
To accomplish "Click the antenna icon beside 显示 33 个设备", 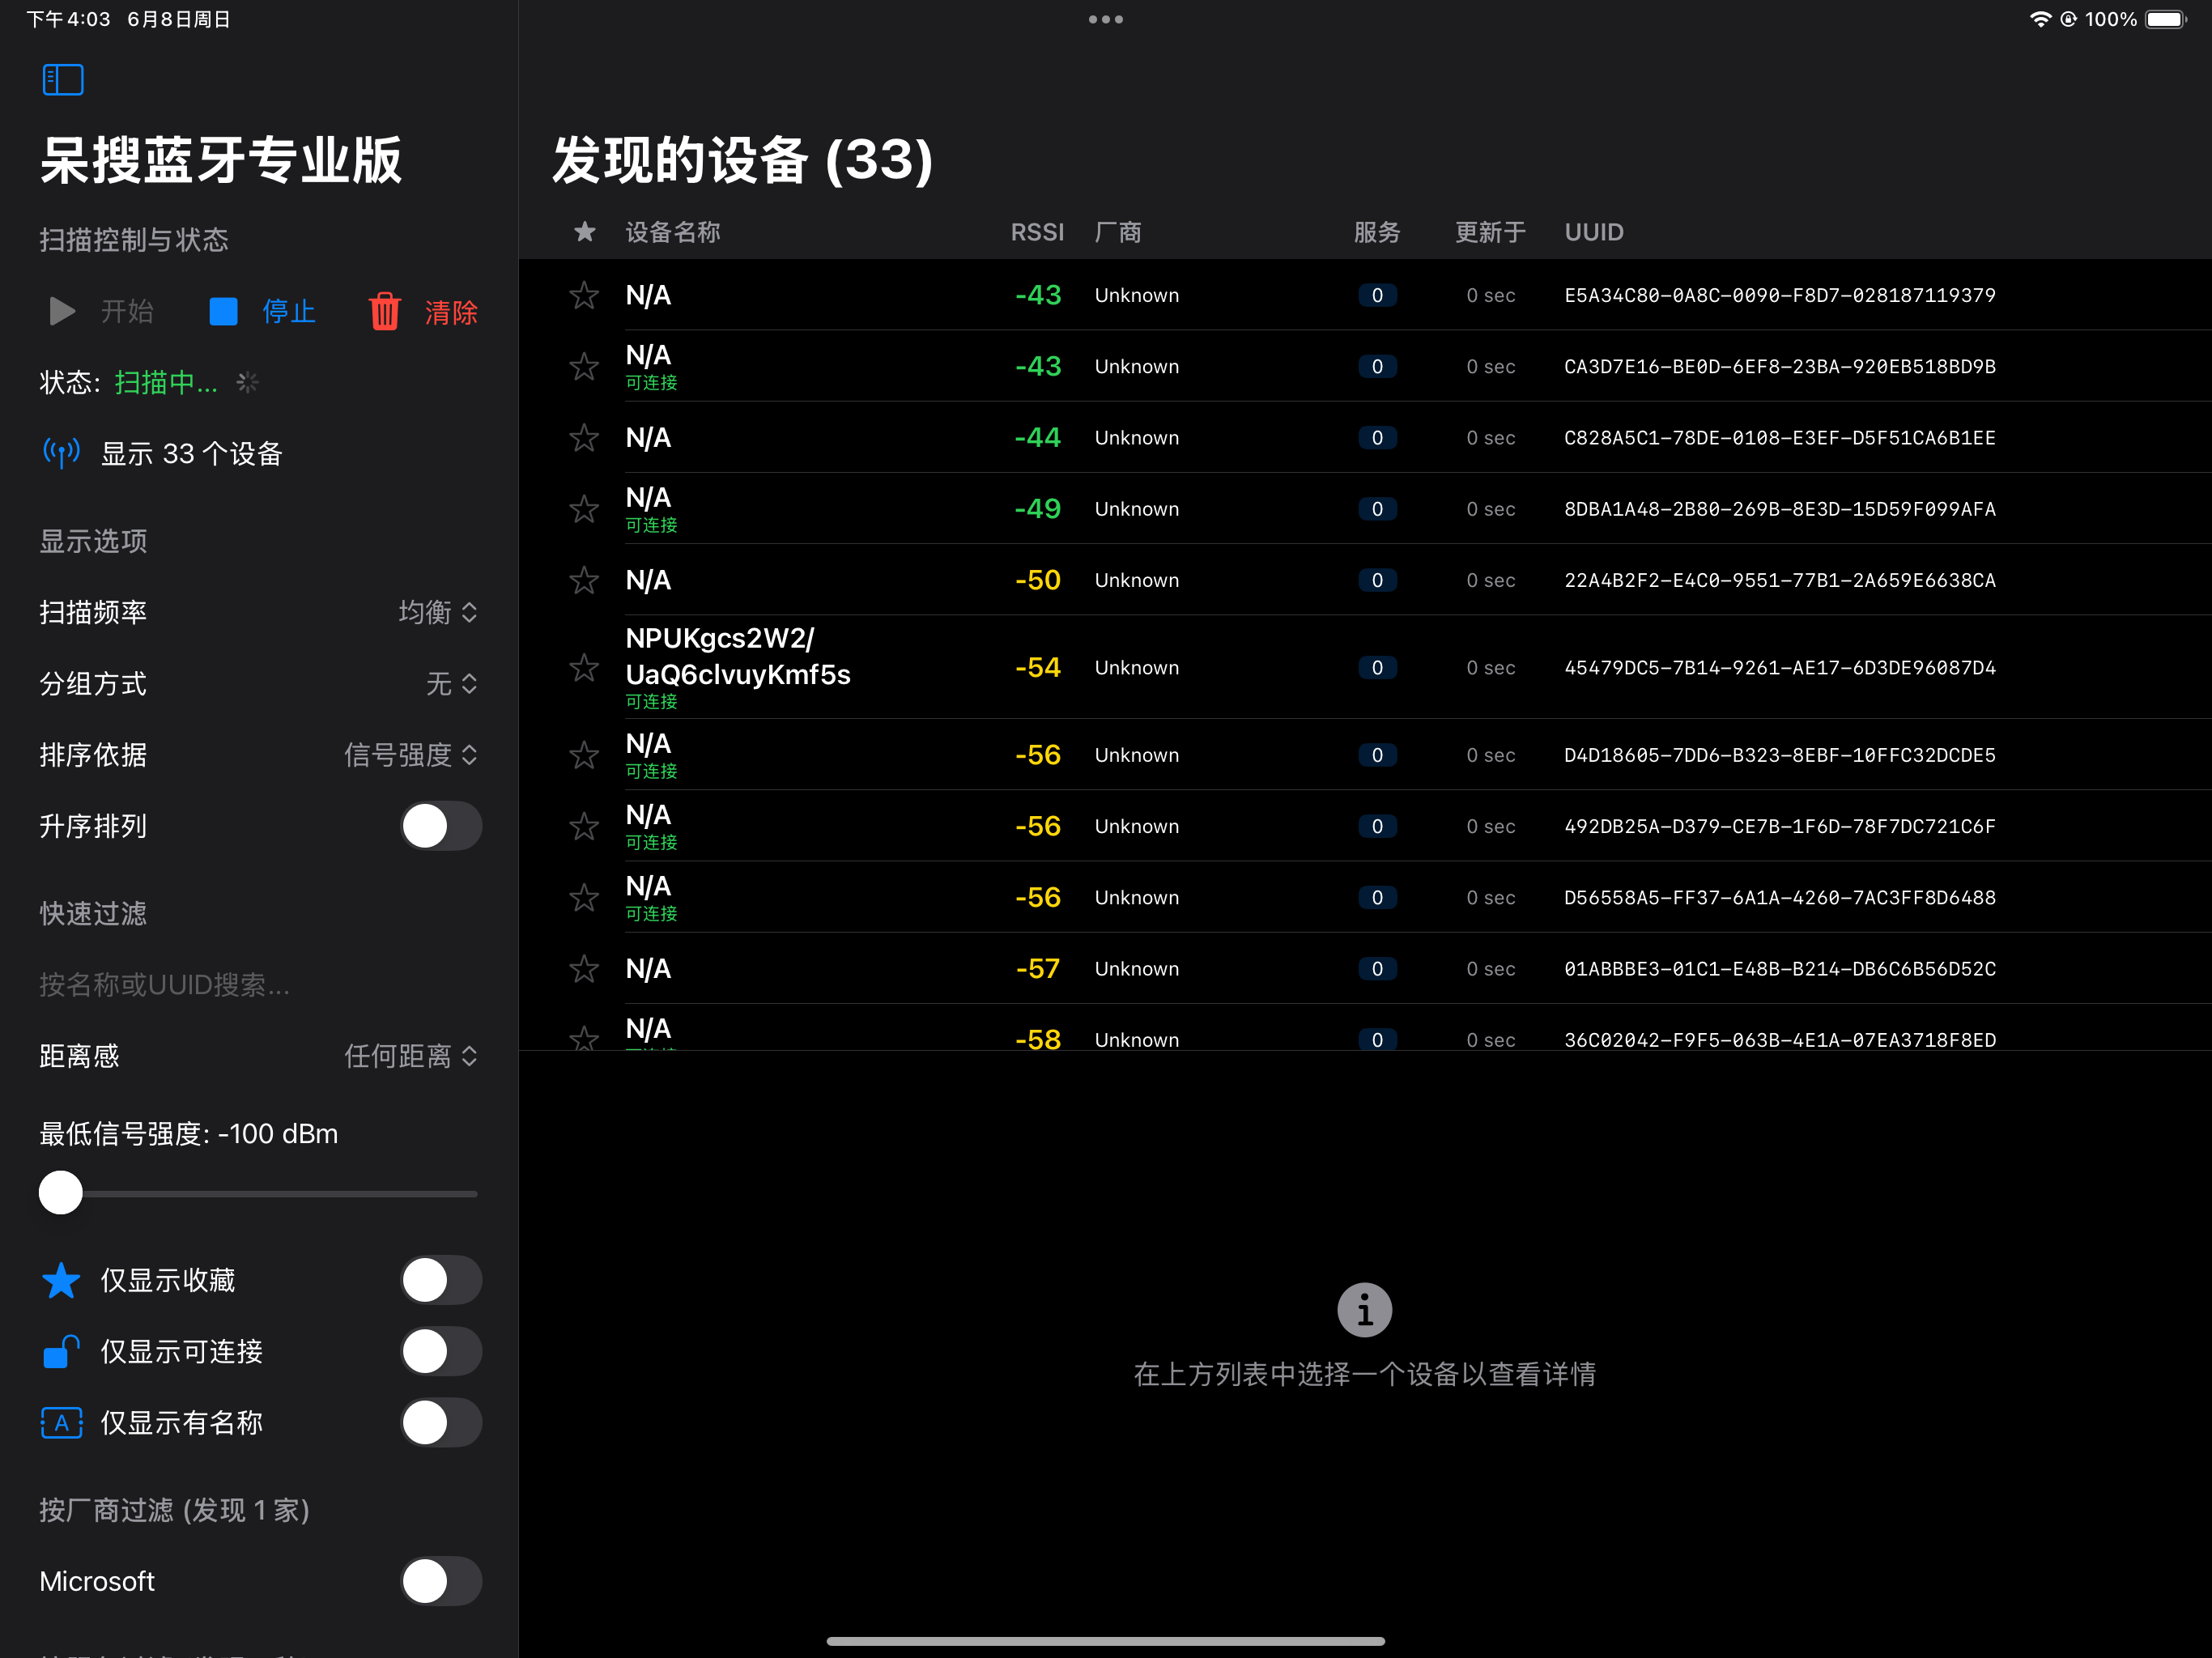I will (x=62, y=453).
